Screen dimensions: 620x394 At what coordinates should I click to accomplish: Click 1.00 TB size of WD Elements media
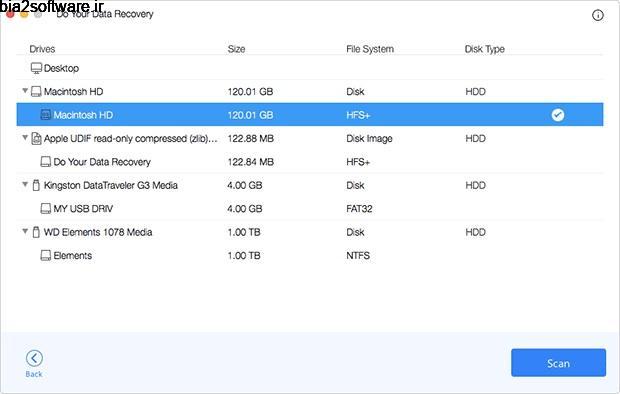(244, 232)
